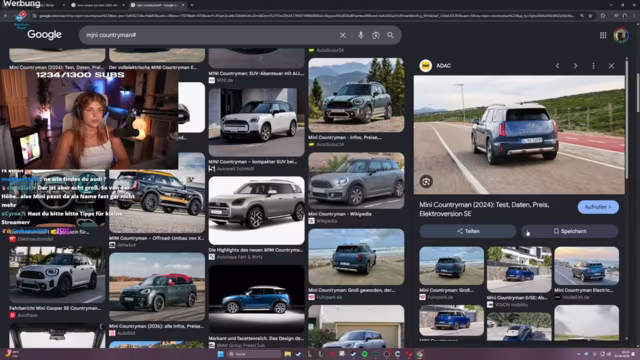Image resolution: width=640 pixels, height=360 pixels.
Task: Click caption Die Highlights des neuen MINI Countryman
Action: (x=256, y=250)
